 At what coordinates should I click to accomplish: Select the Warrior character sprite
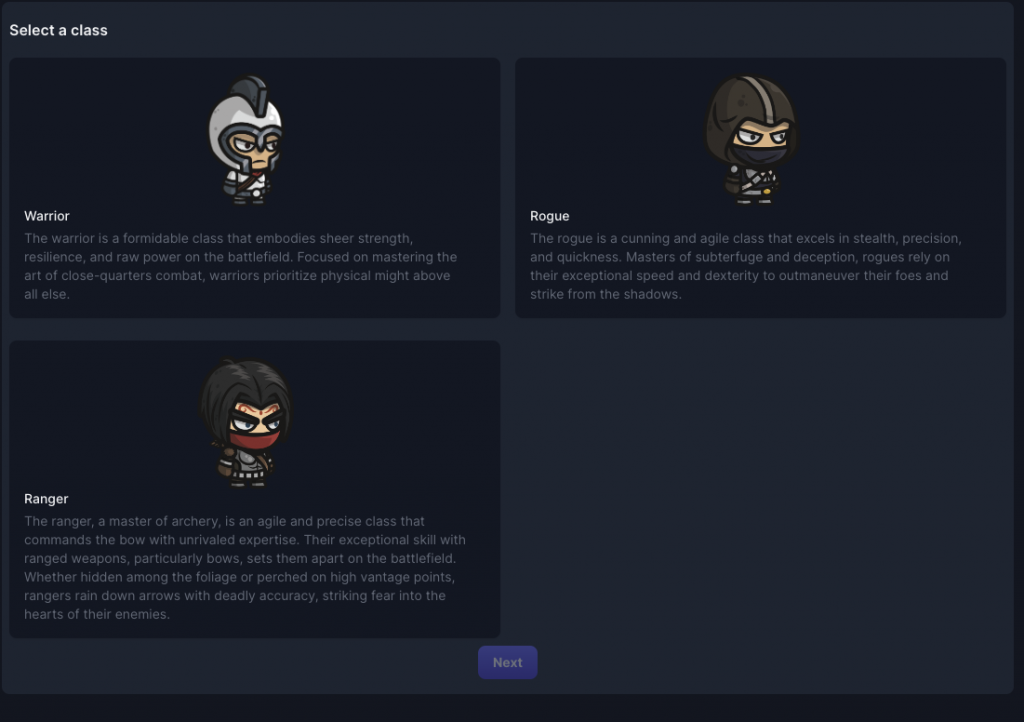tap(246, 140)
